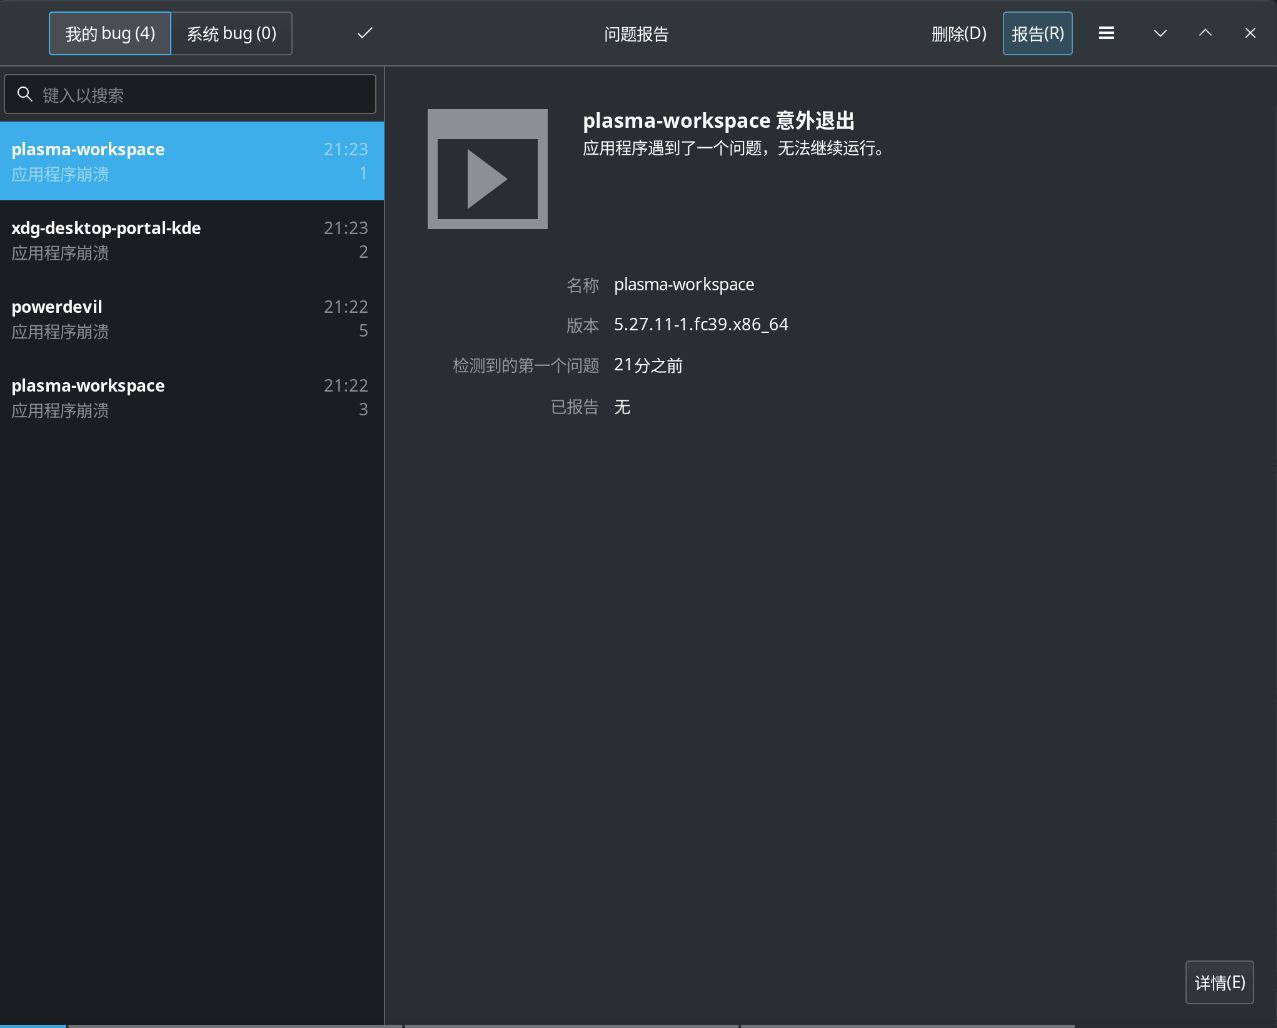
Task: Click the count 5 on the powerdevil entry
Action: point(363,331)
